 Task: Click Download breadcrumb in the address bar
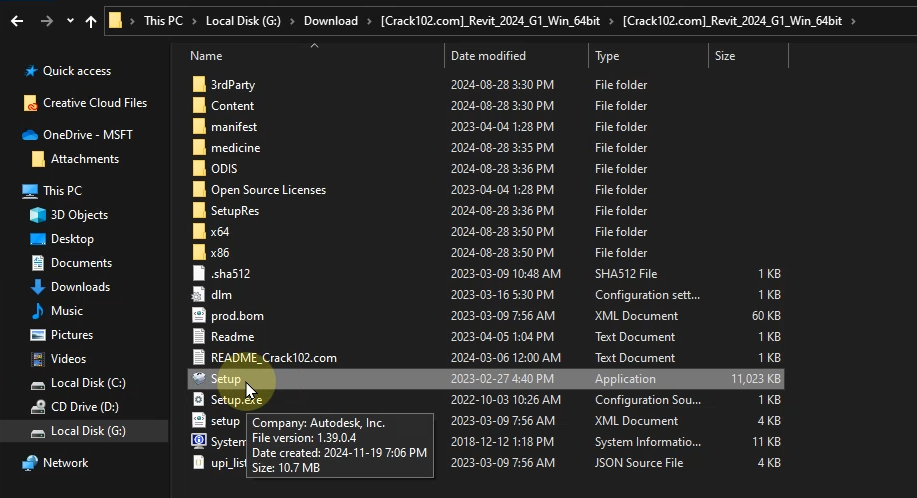331,21
